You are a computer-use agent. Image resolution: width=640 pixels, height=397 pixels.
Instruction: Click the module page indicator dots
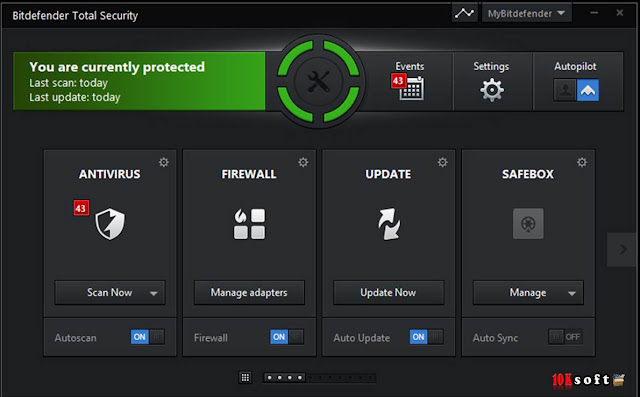[x=319, y=378]
